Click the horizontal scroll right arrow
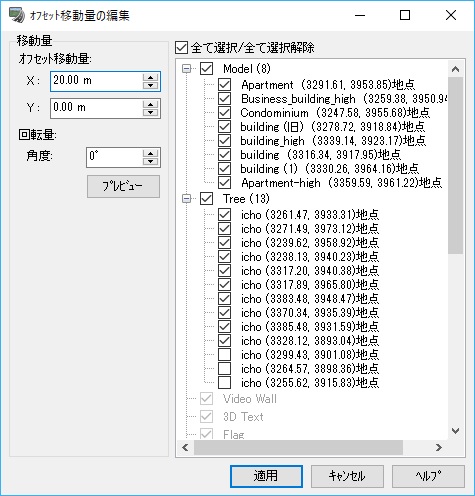The width and height of the screenshot is (475, 496). [x=439, y=447]
